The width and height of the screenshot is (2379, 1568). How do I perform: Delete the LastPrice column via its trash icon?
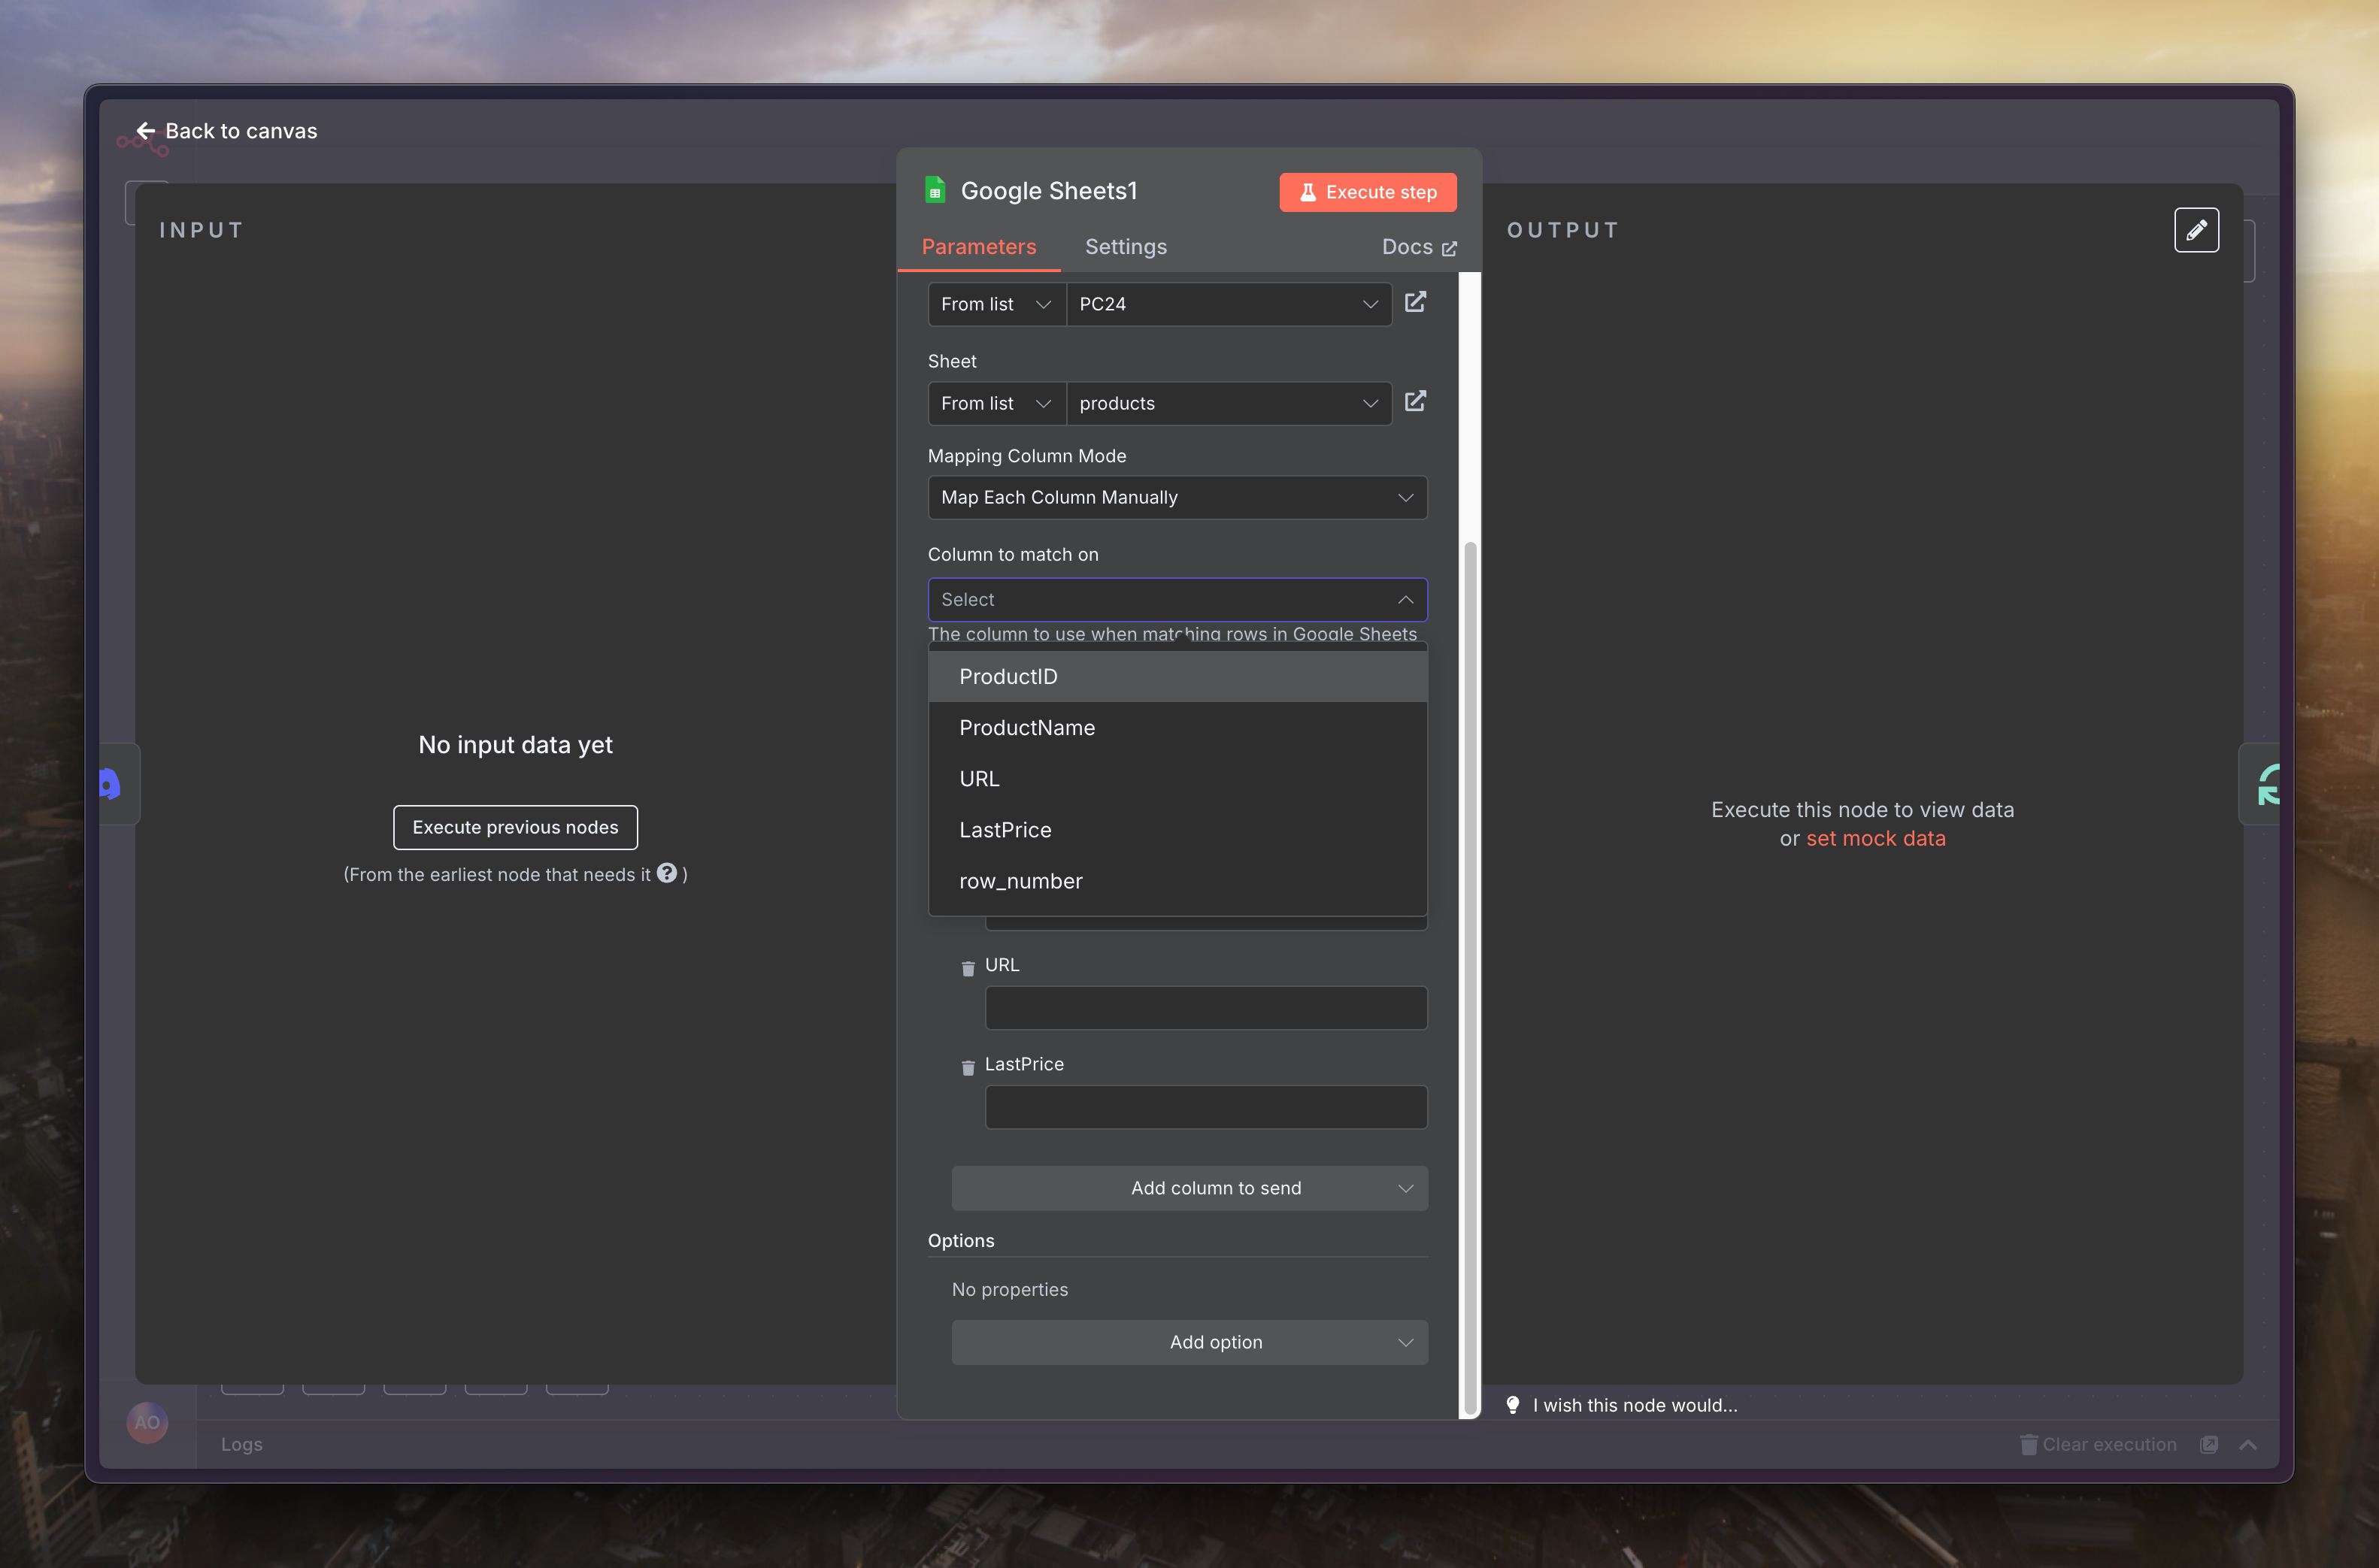967,1067
